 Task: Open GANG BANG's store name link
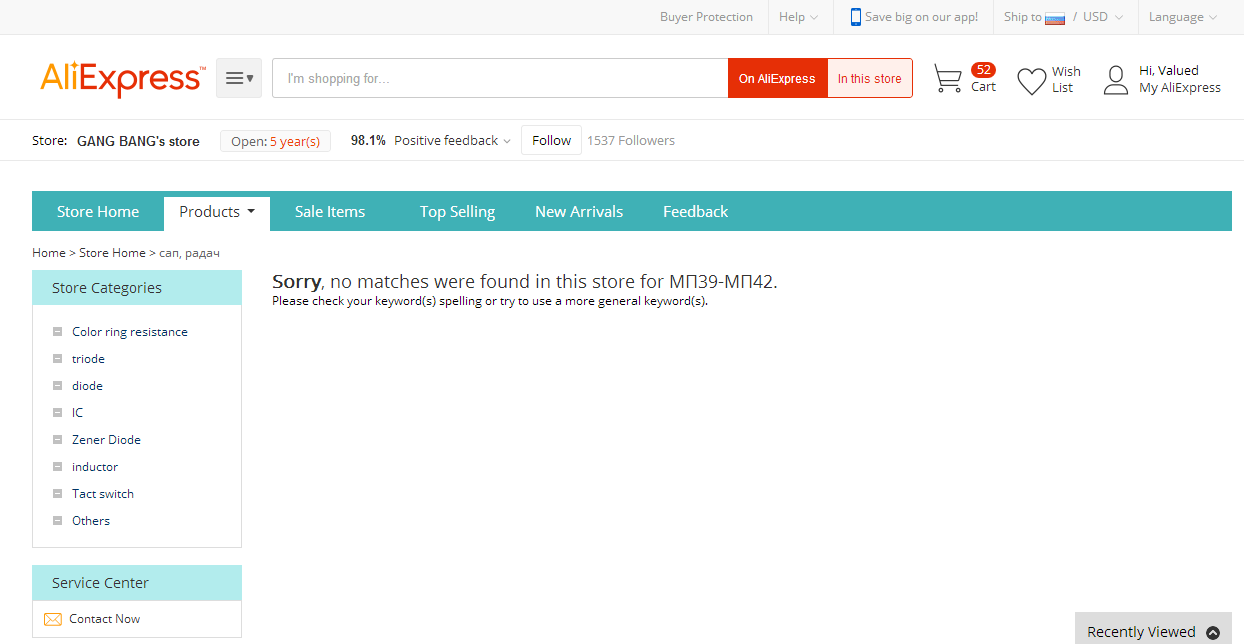pyautogui.click(x=138, y=141)
